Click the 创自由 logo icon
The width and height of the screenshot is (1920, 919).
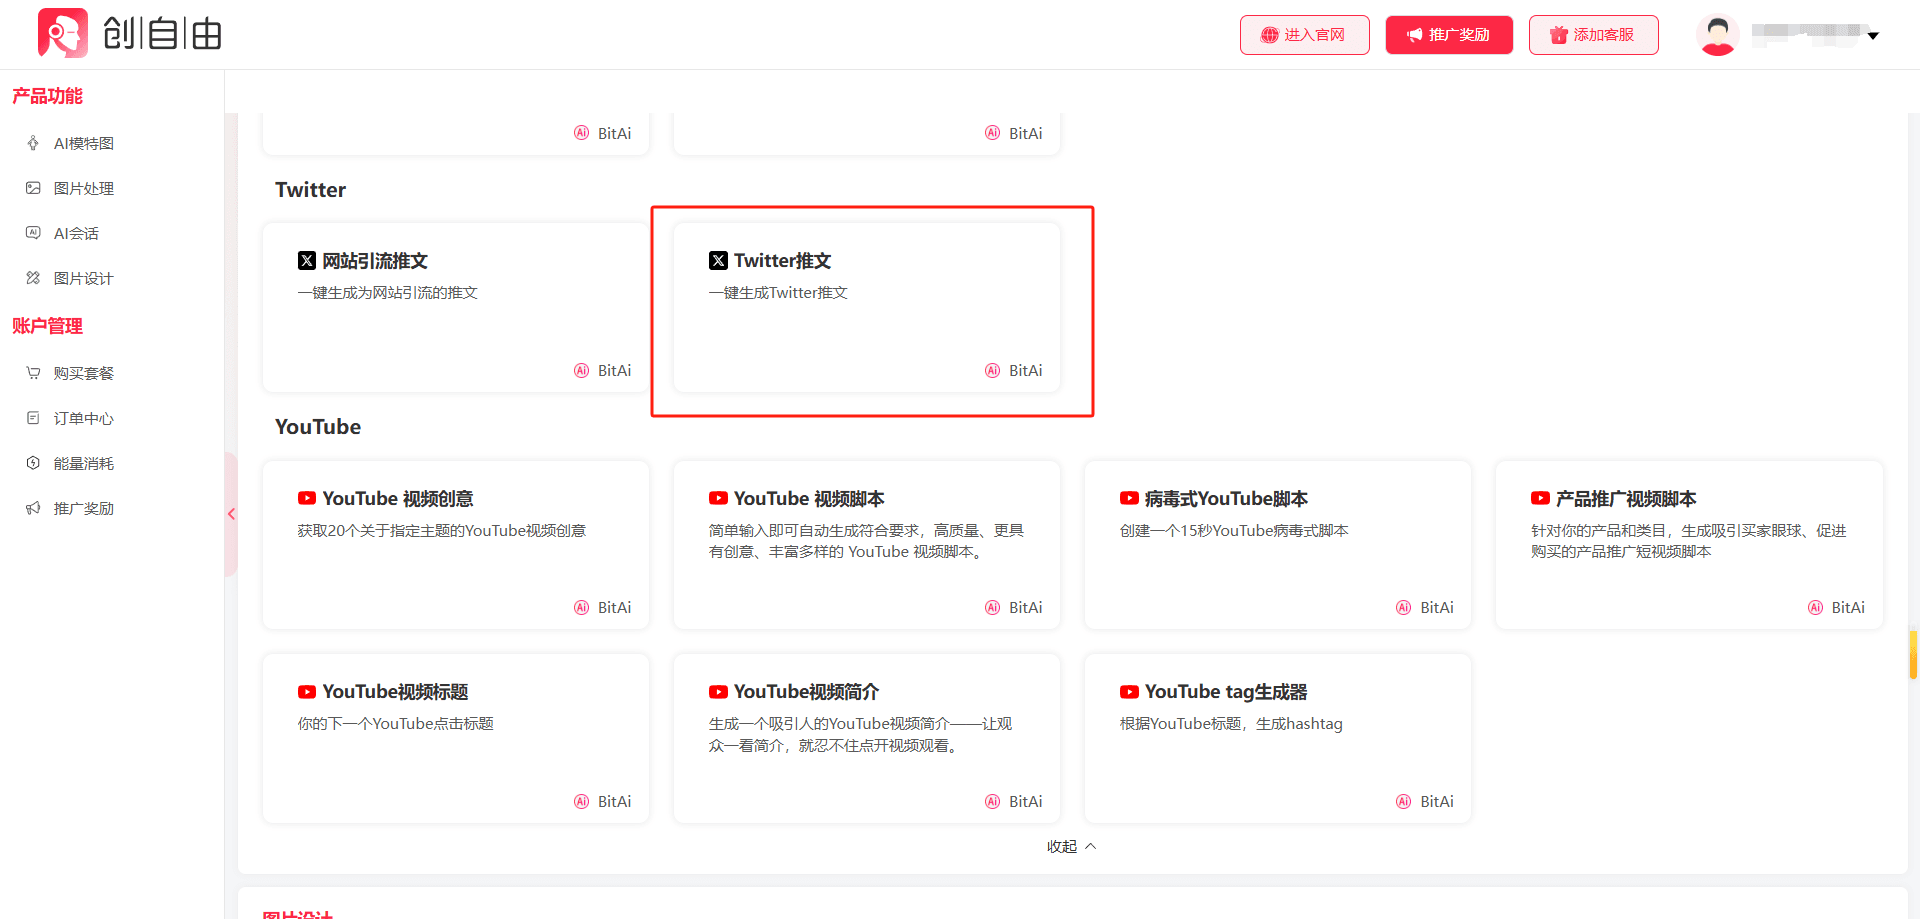pos(63,33)
